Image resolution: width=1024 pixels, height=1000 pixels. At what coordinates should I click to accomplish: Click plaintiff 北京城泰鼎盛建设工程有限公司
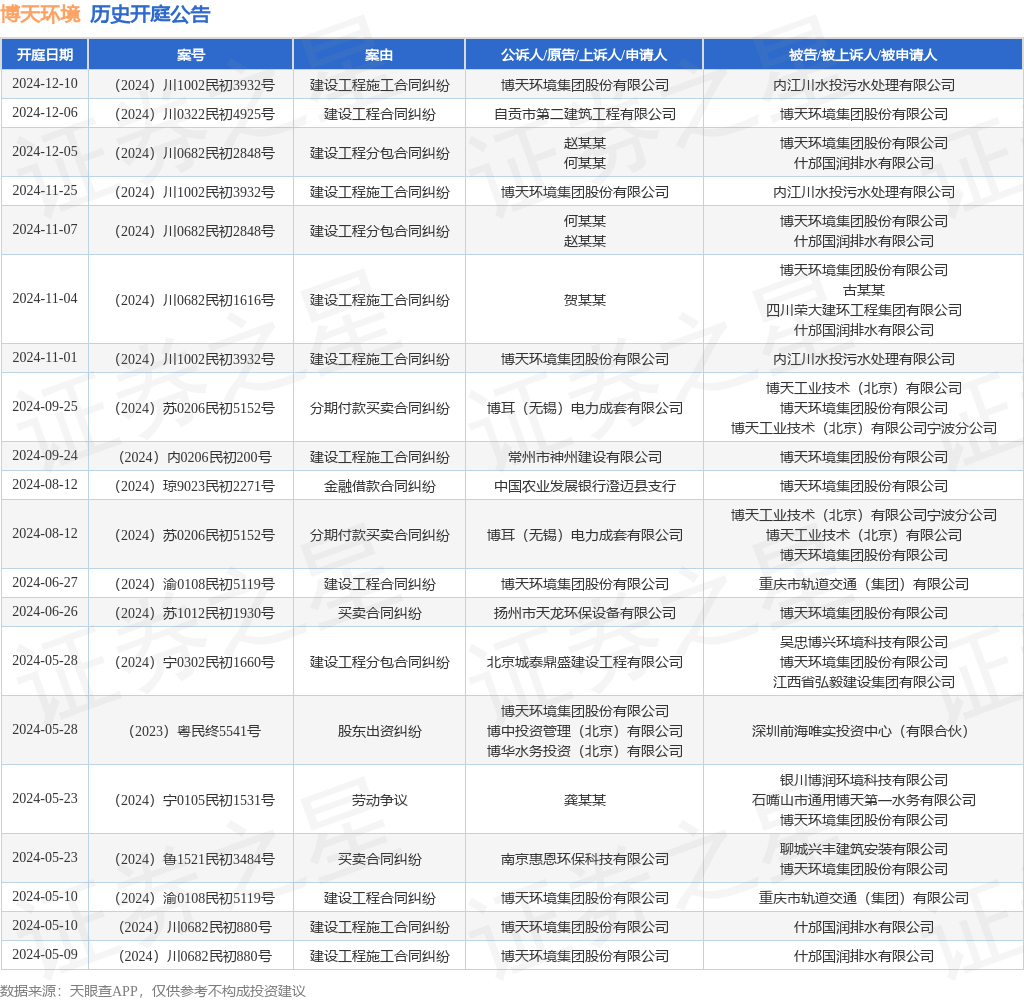click(584, 662)
